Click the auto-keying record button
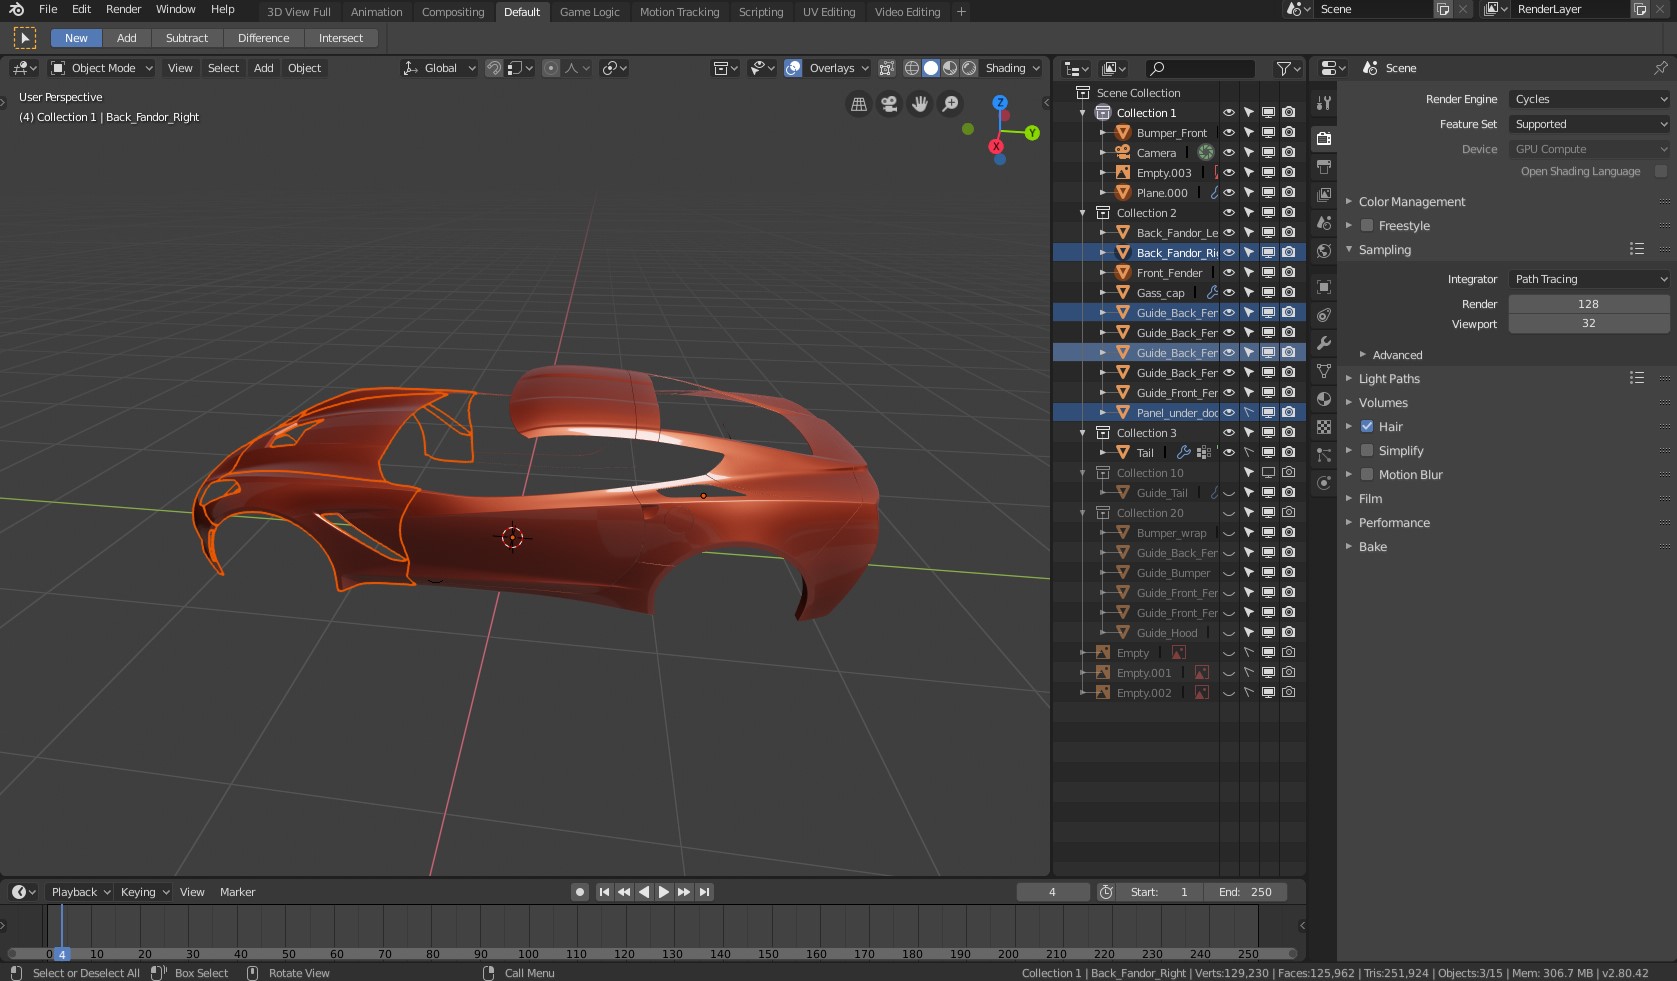1677x981 pixels. pyautogui.click(x=580, y=892)
